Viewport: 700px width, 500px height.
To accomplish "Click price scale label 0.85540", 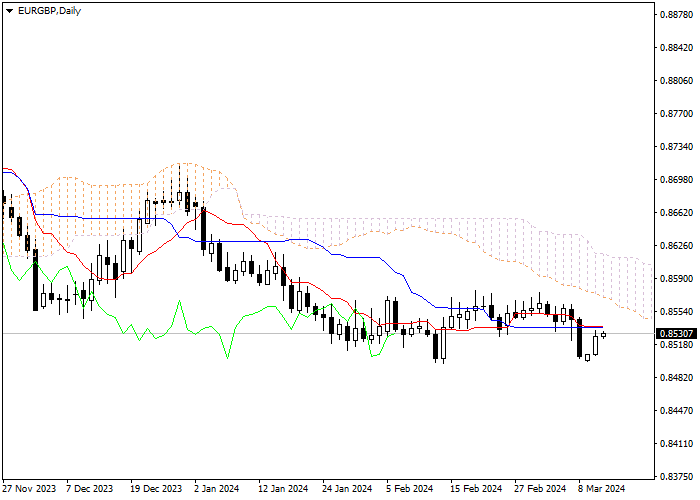I will [676, 312].
